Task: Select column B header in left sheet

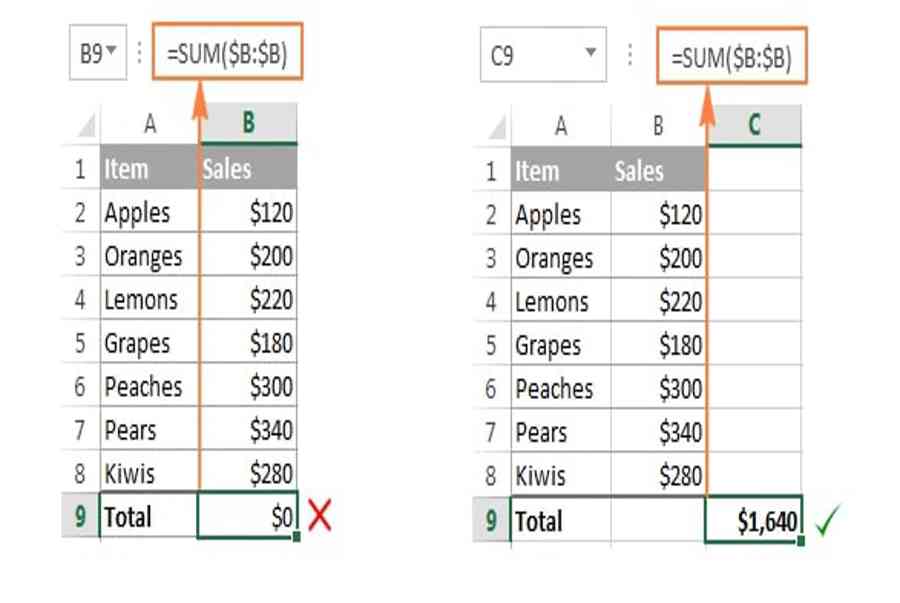Action: tap(249, 123)
